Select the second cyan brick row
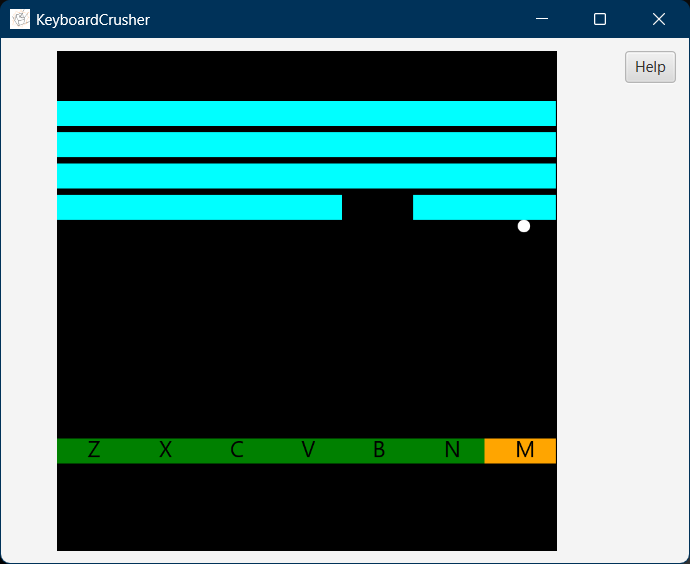 306,145
